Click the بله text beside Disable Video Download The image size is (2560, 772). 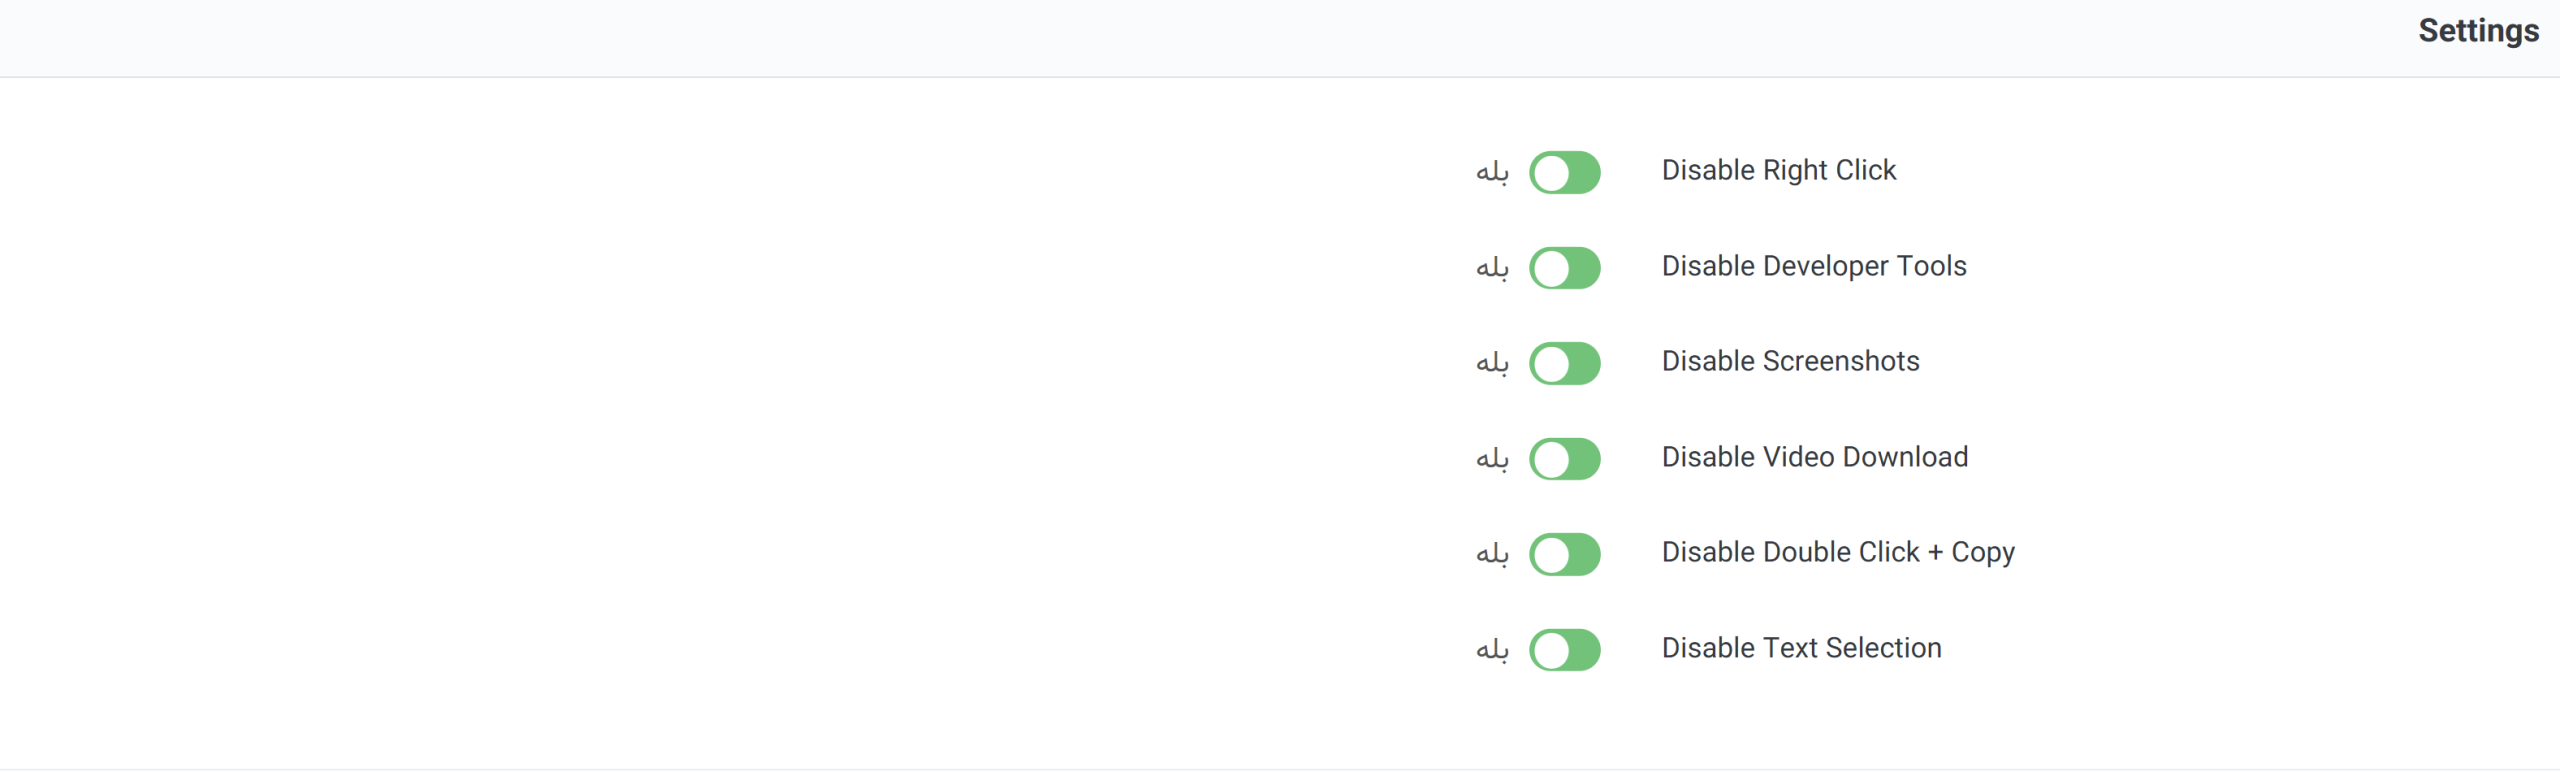pyautogui.click(x=1492, y=459)
